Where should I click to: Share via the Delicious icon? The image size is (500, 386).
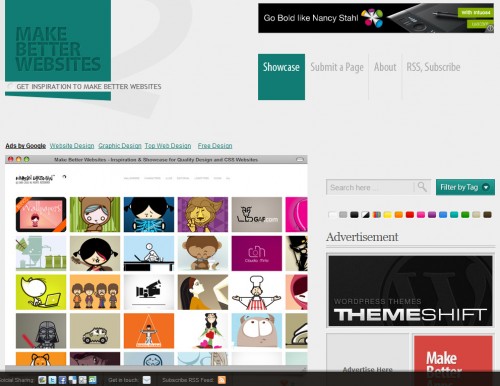pyautogui.click(x=72, y=380)
